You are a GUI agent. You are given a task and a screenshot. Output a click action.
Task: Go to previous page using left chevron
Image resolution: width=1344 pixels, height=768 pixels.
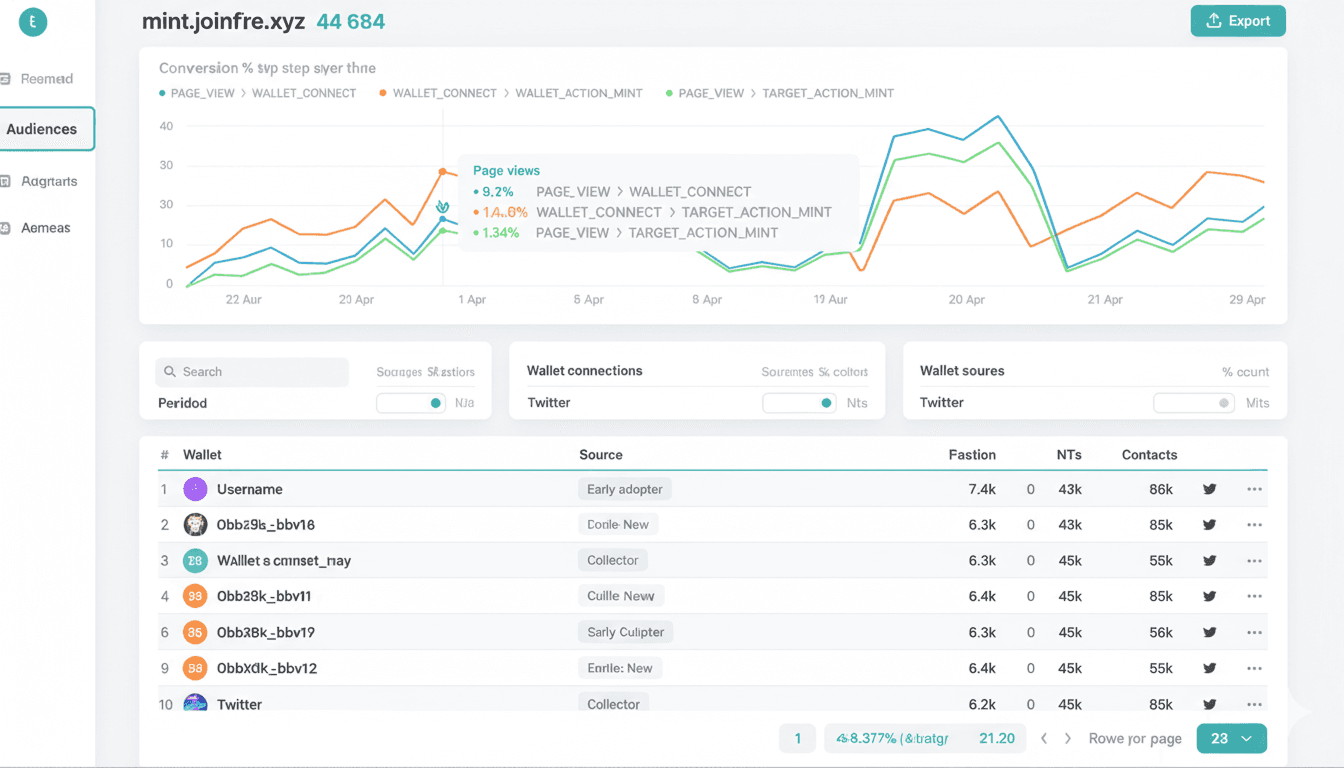point(1044,738)
